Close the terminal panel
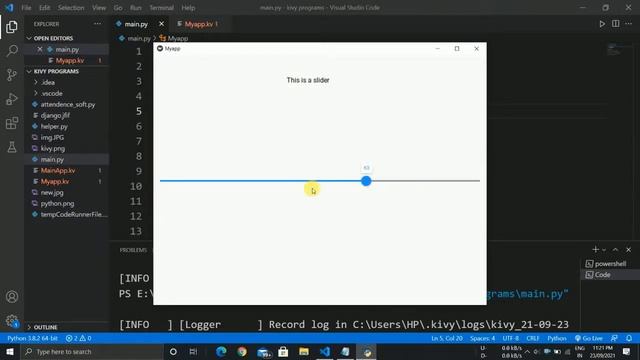This screenshot has width=640, height=360. pyautogui.click(x=629, y=249)
